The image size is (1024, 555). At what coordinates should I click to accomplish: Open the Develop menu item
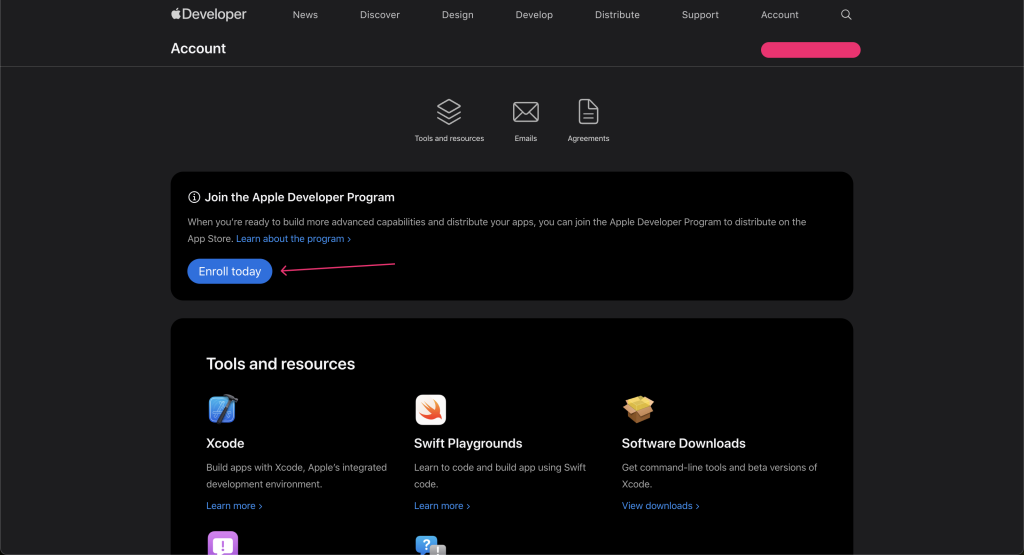pyautogui.click(x=534, y=14)
